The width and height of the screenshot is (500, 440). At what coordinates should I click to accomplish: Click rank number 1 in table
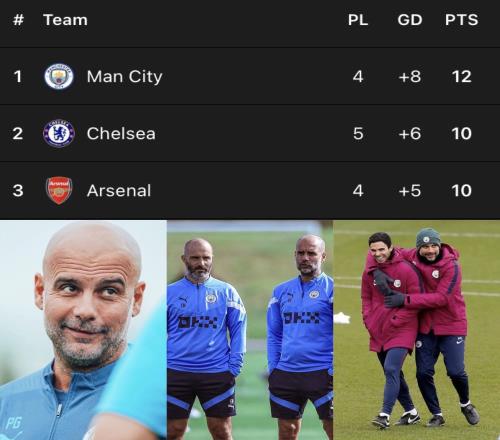(18, 77)
